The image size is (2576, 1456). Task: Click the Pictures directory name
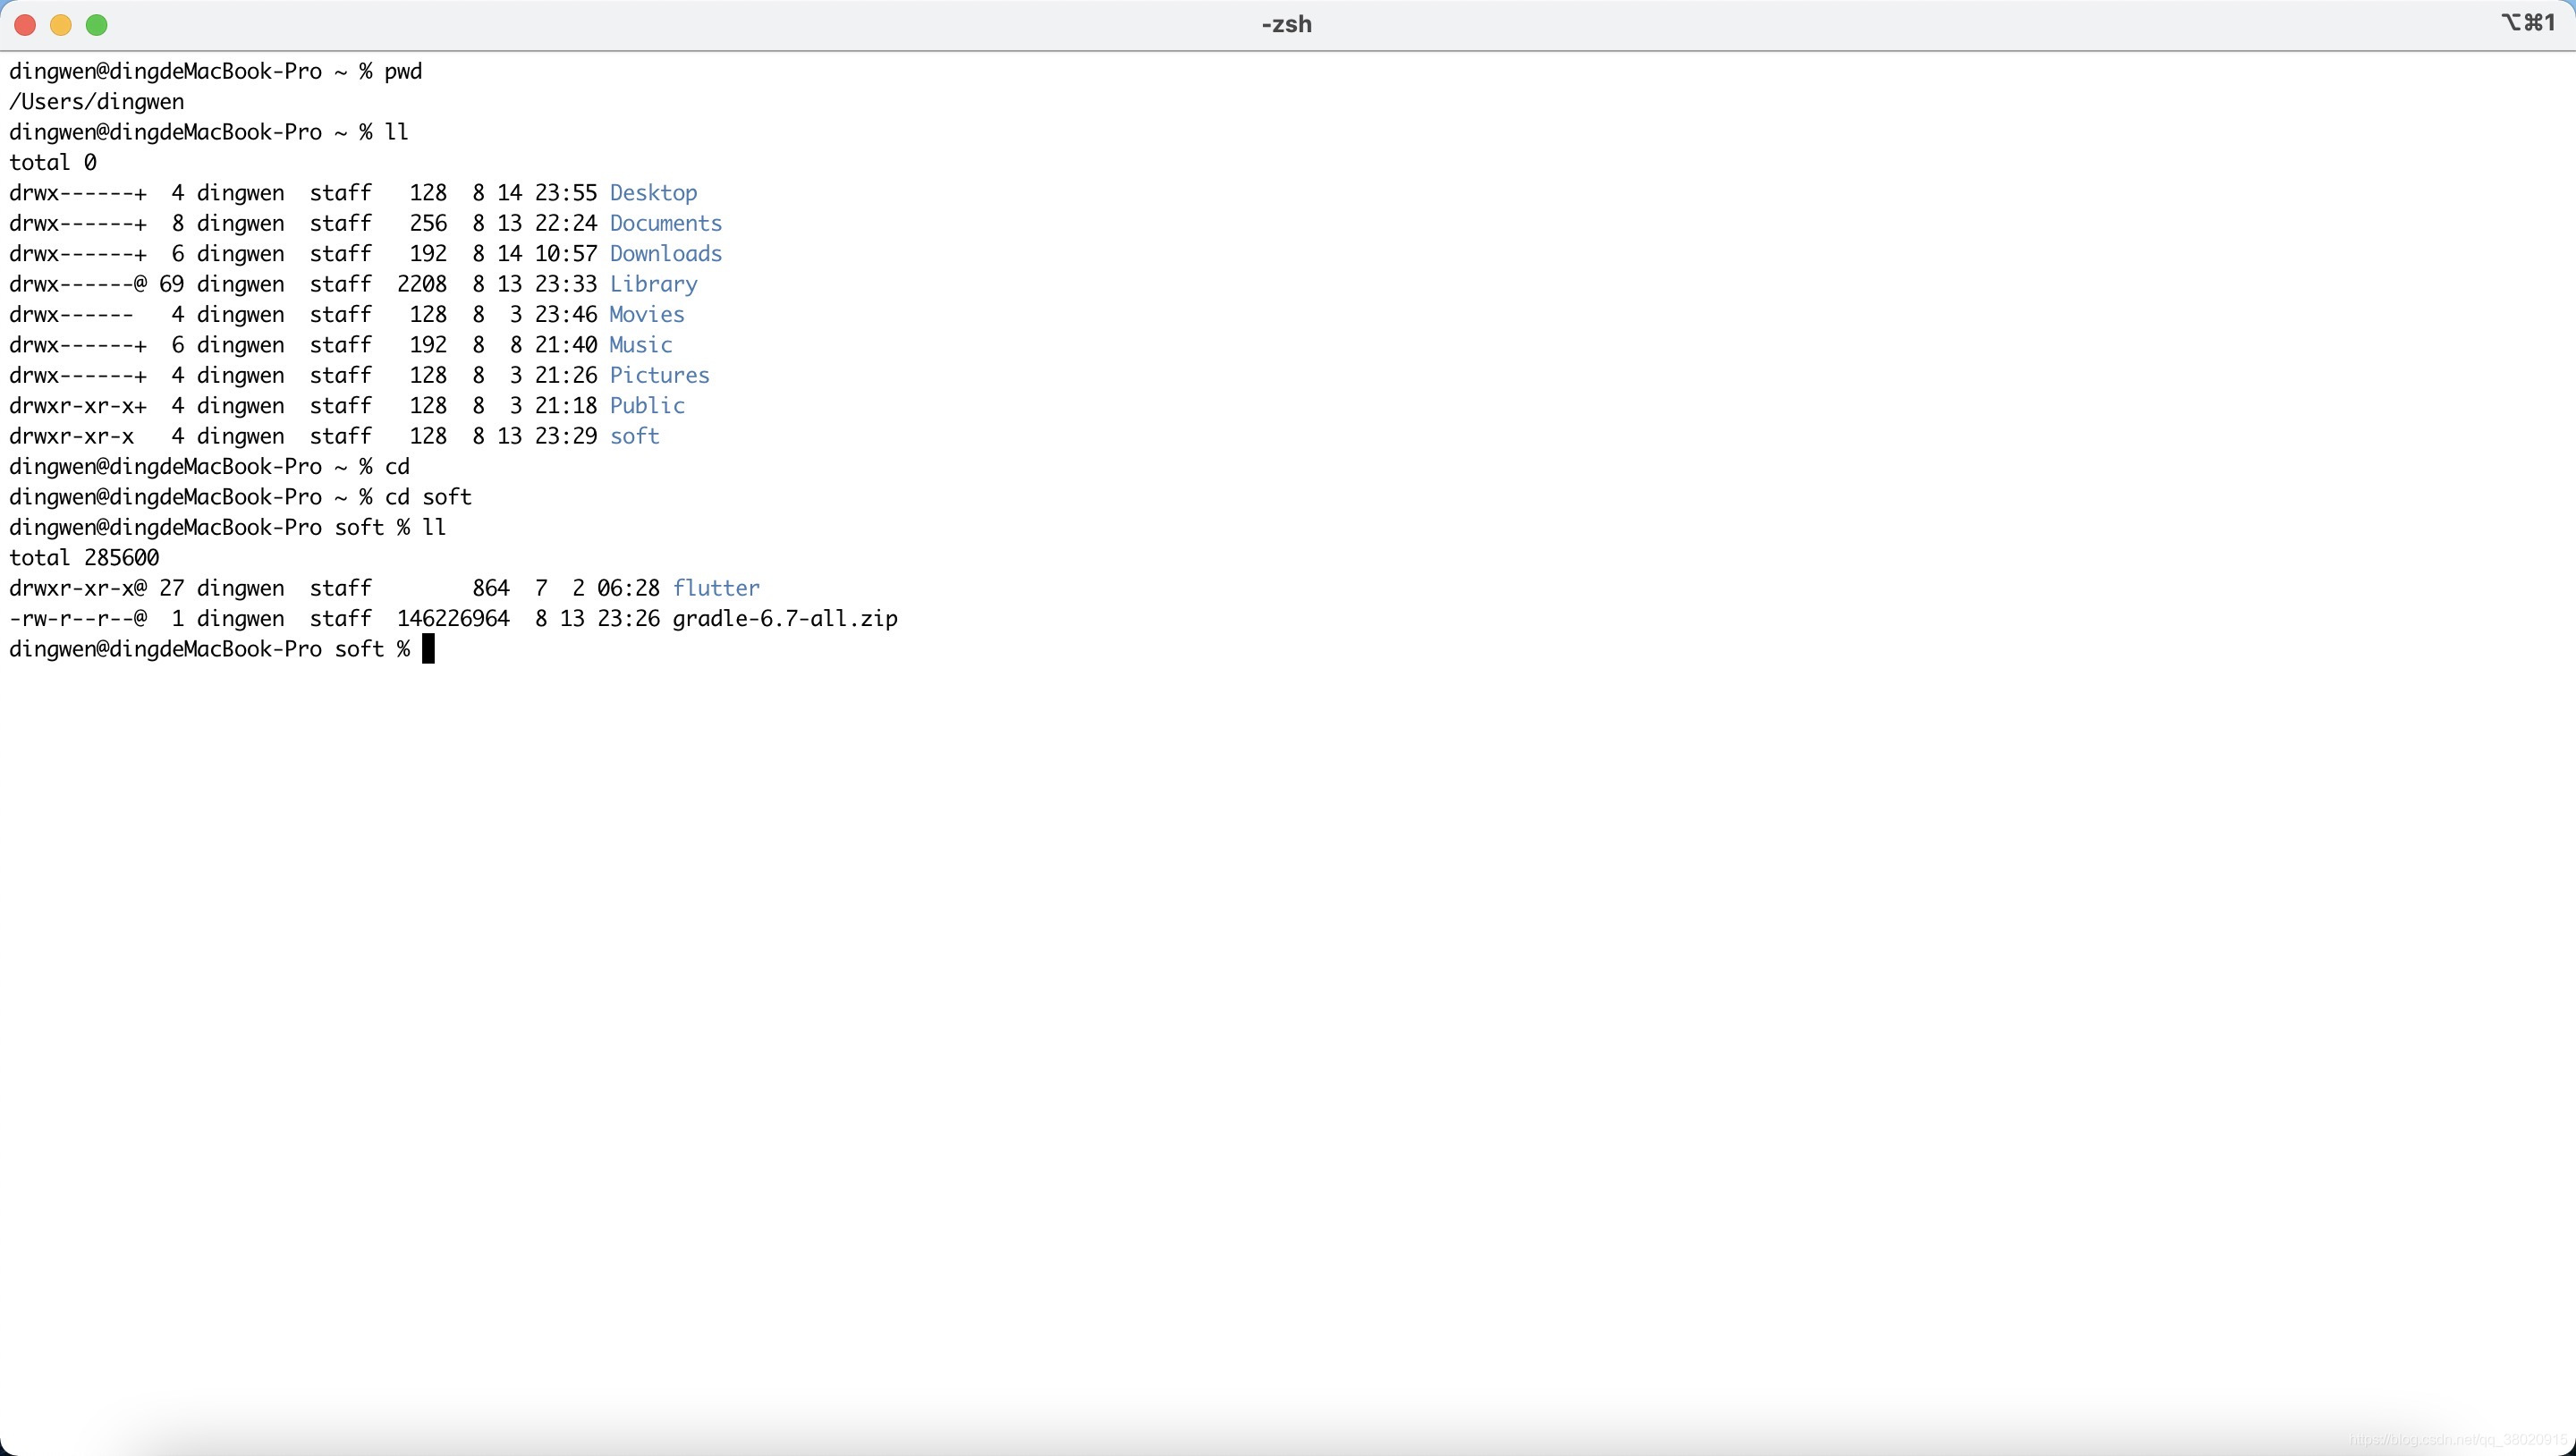coord(660,375)
